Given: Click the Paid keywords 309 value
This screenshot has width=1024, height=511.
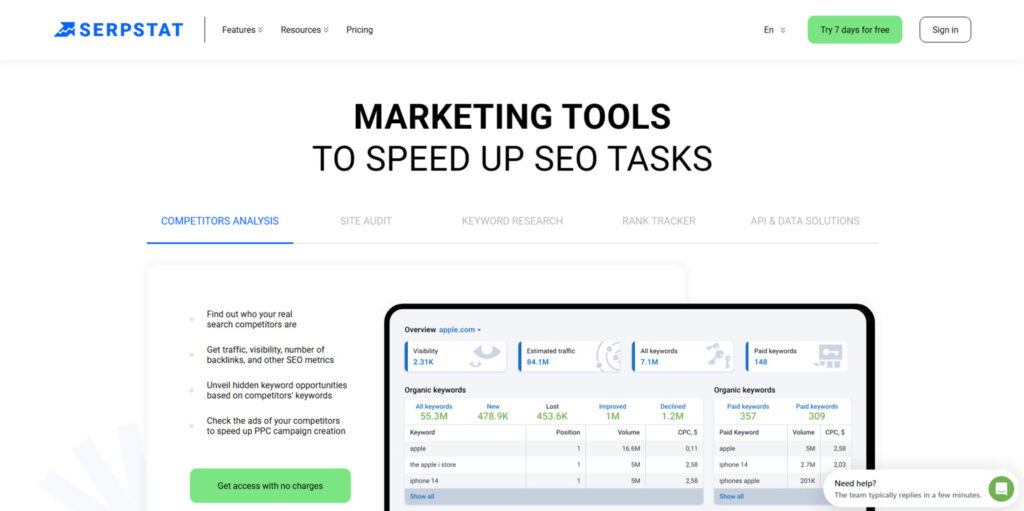Looking at the screenshot, I should (x=816, y=416).
